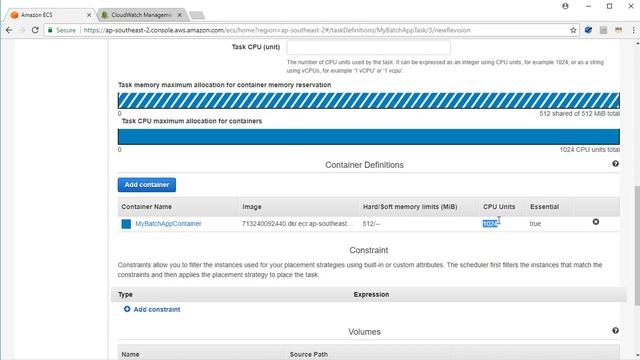Viewport: 640px width, 360px height.
Task: Click the task memory allocation striped bar
Action: (x=369, y=100)
